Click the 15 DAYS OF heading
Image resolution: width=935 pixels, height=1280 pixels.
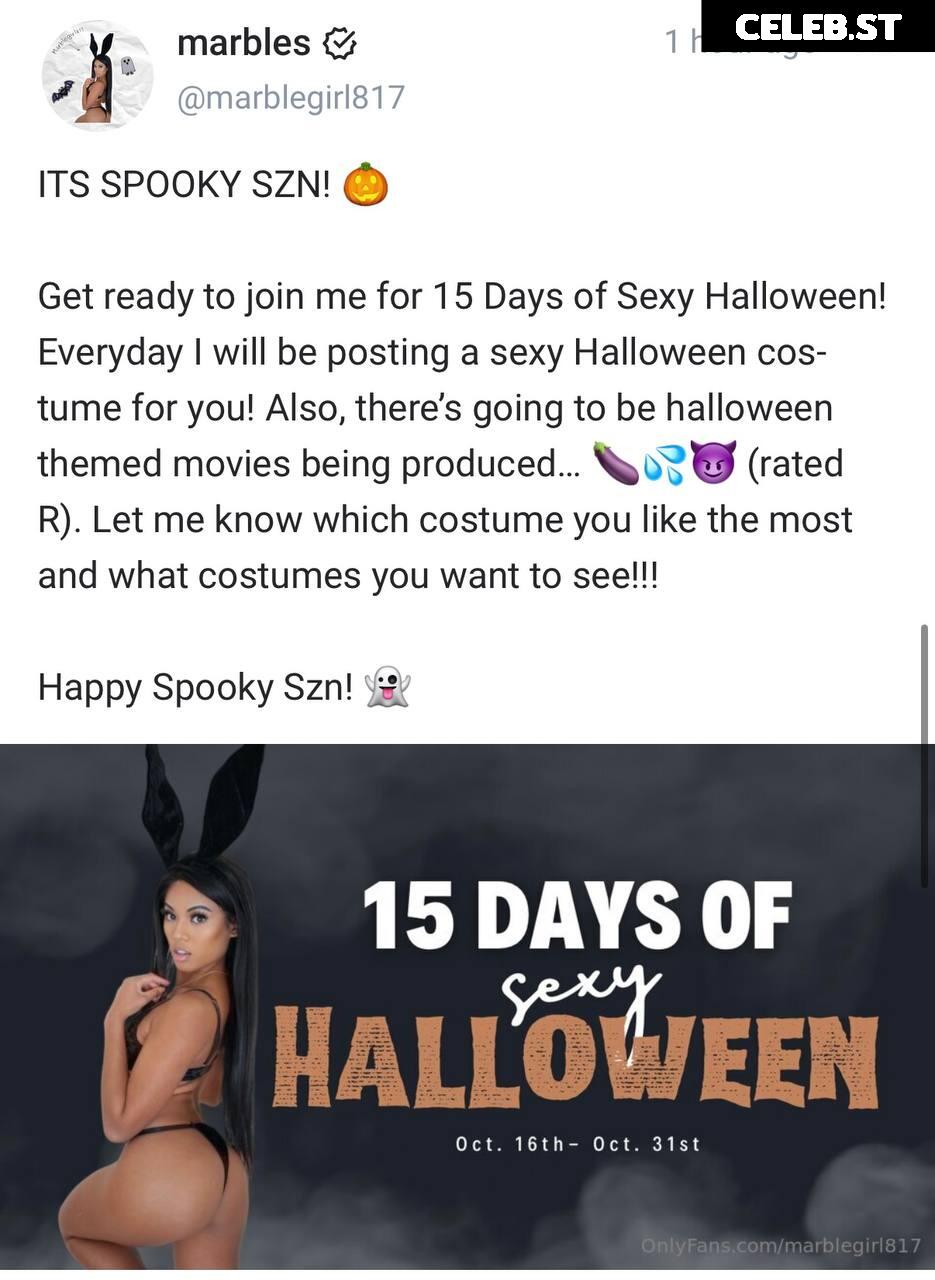[577, 914]
